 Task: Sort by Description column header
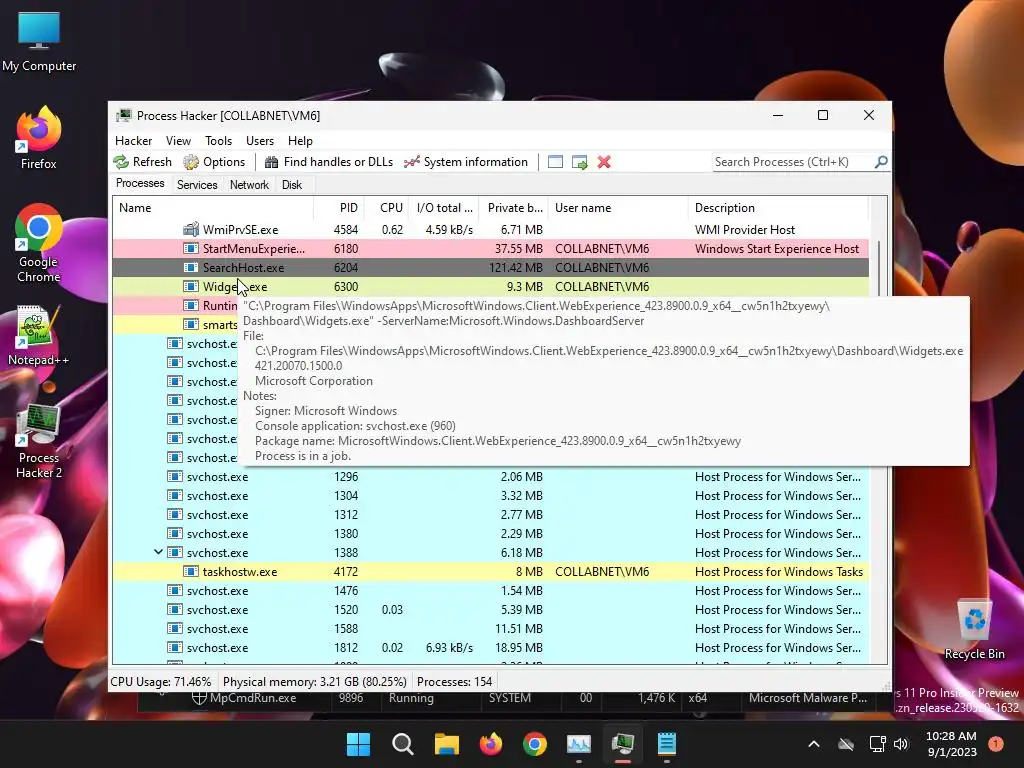tap(778, 208)
